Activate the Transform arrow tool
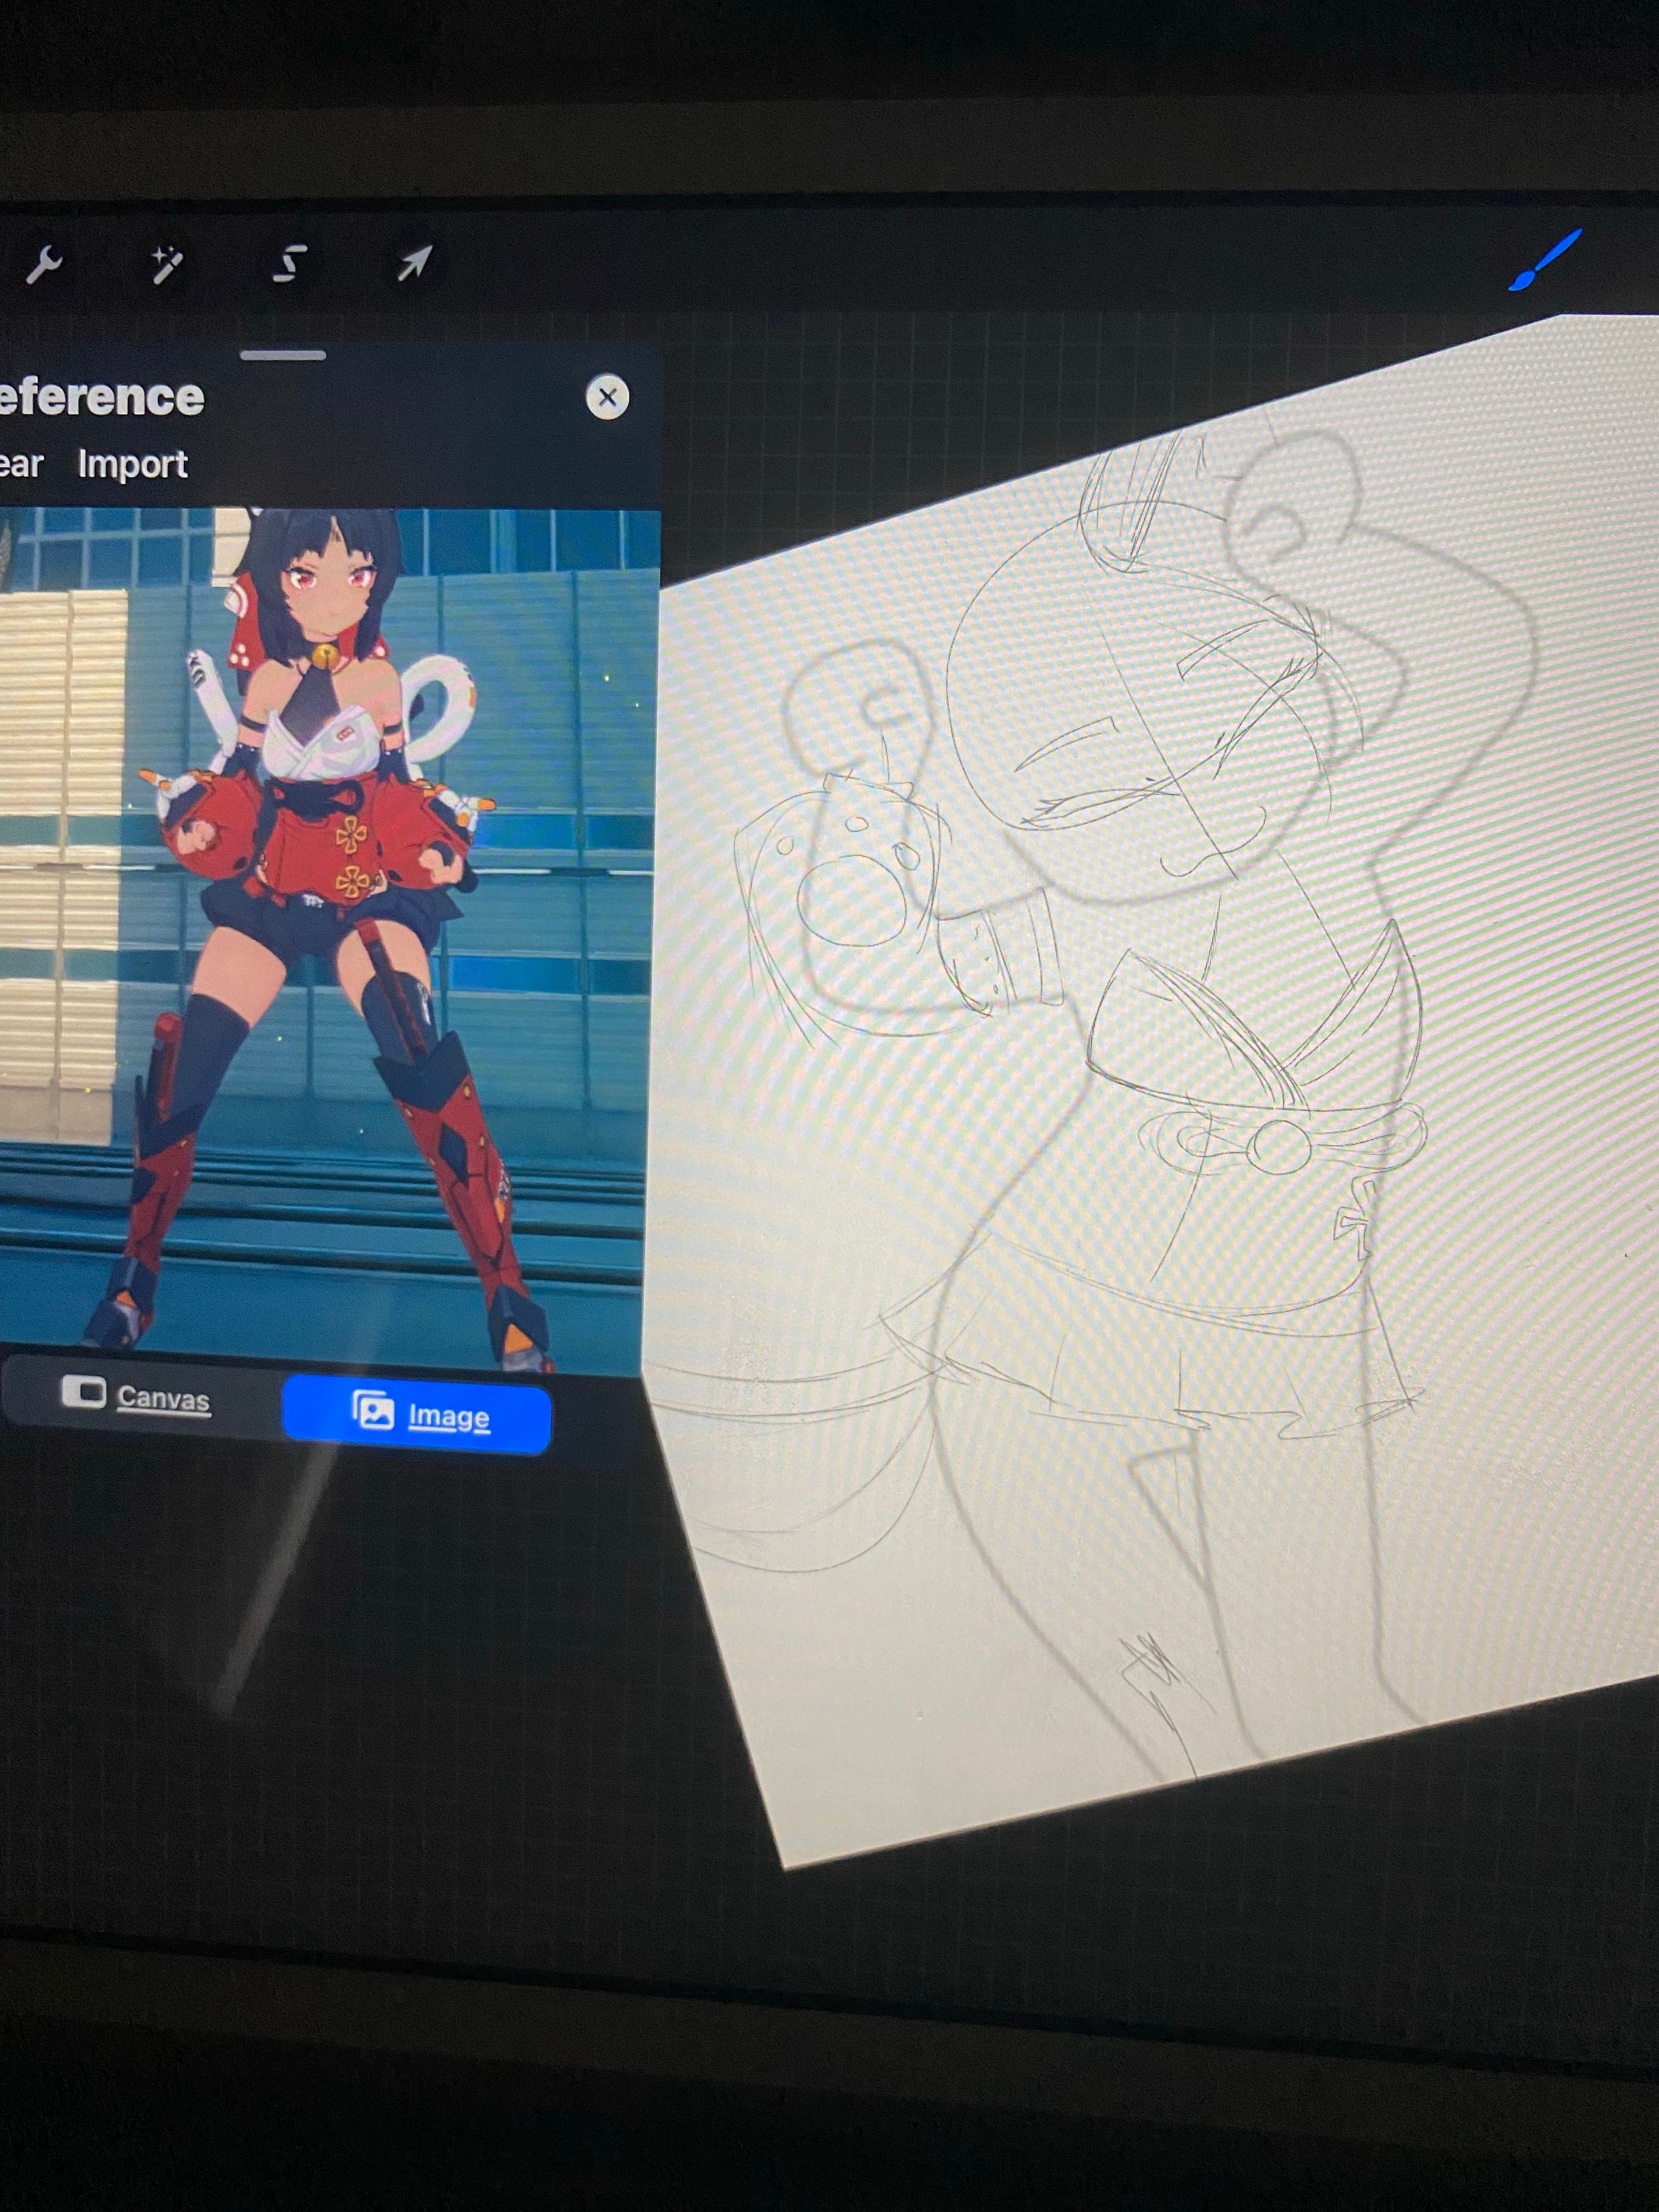 (414, 264)
